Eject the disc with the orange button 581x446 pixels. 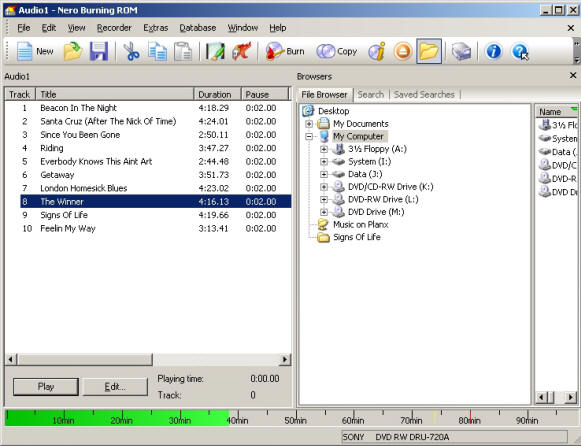point(403,51)
